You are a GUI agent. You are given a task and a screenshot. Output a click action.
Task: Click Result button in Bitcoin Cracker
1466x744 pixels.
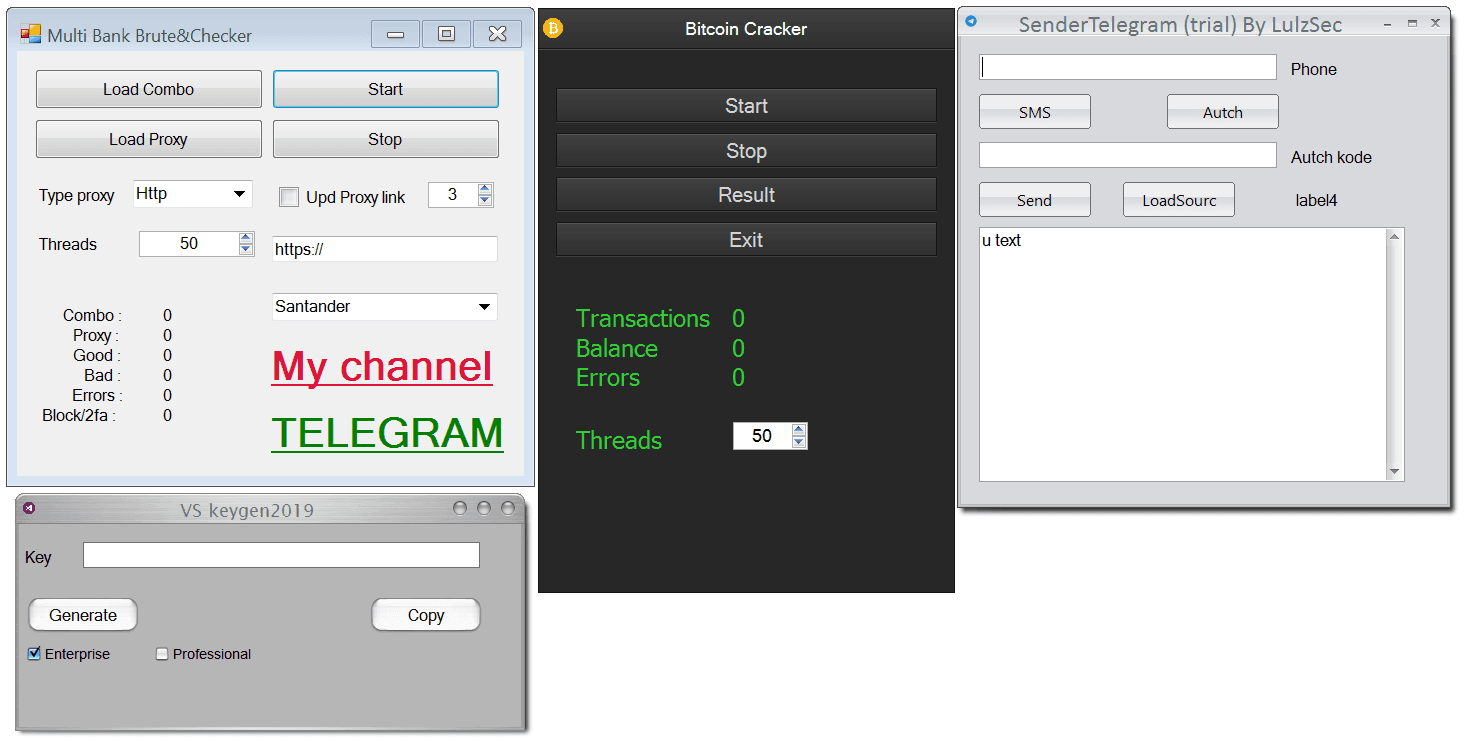(746, 195)
